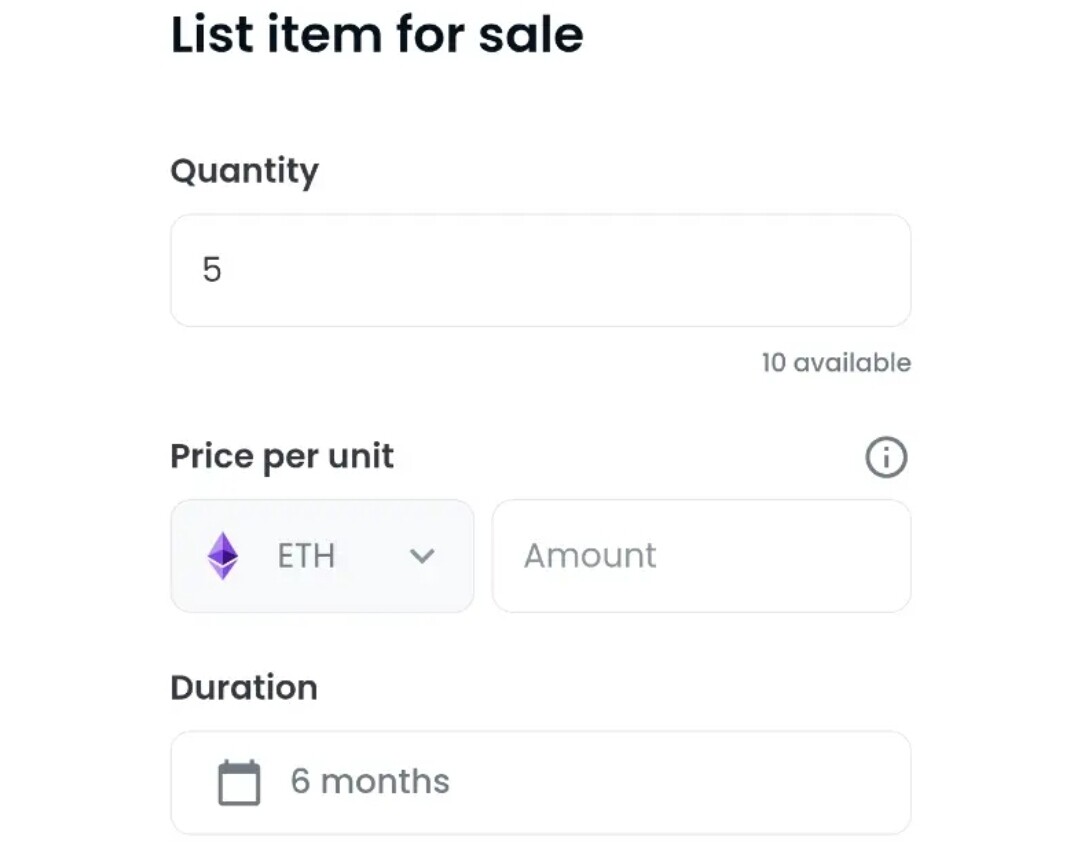
Task: Click the number 10 in availability hint
Action: 773,363
